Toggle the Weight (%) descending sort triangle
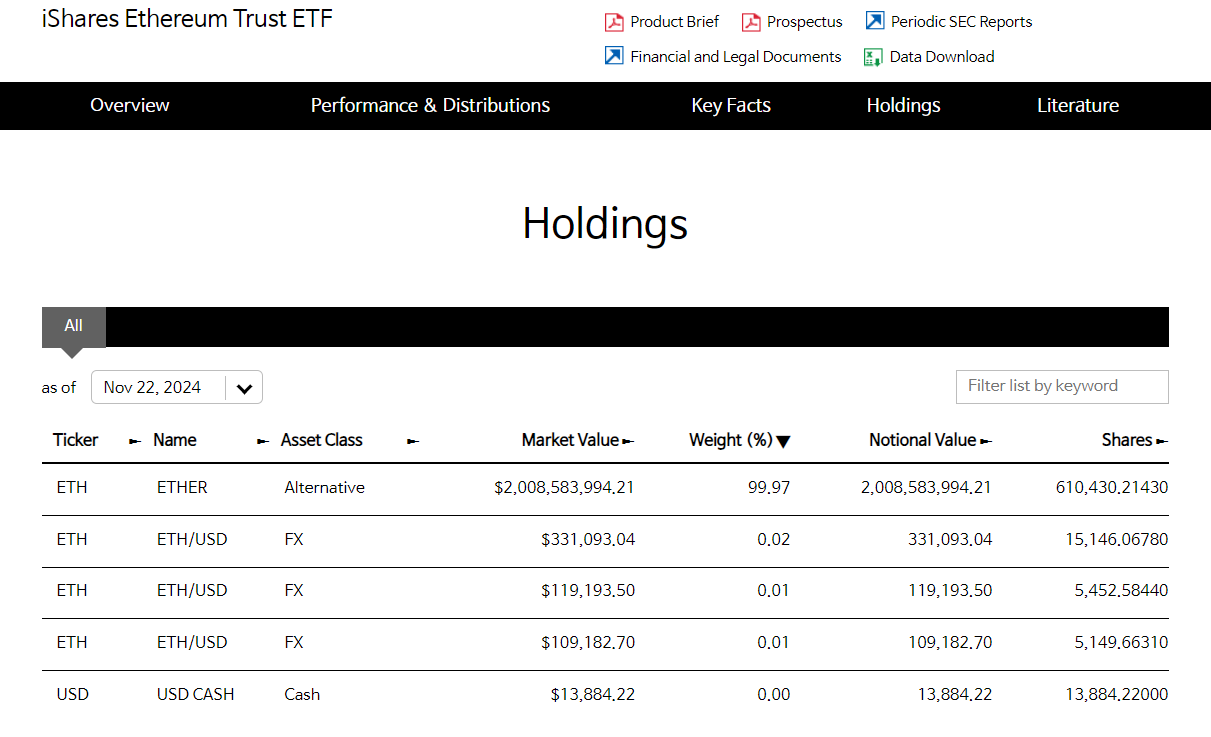This screenshot has height=737, width=1211. [x=783, y=441]
